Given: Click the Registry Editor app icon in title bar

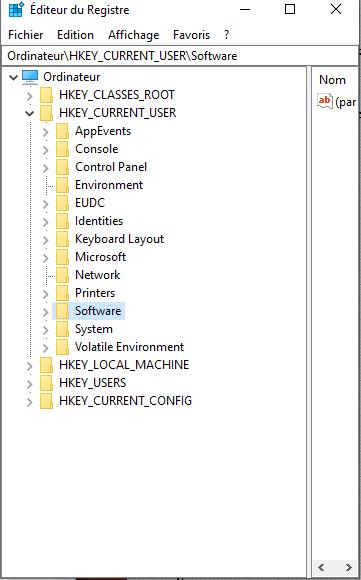Looking at the screenshot, I should (x=16, y=10).
